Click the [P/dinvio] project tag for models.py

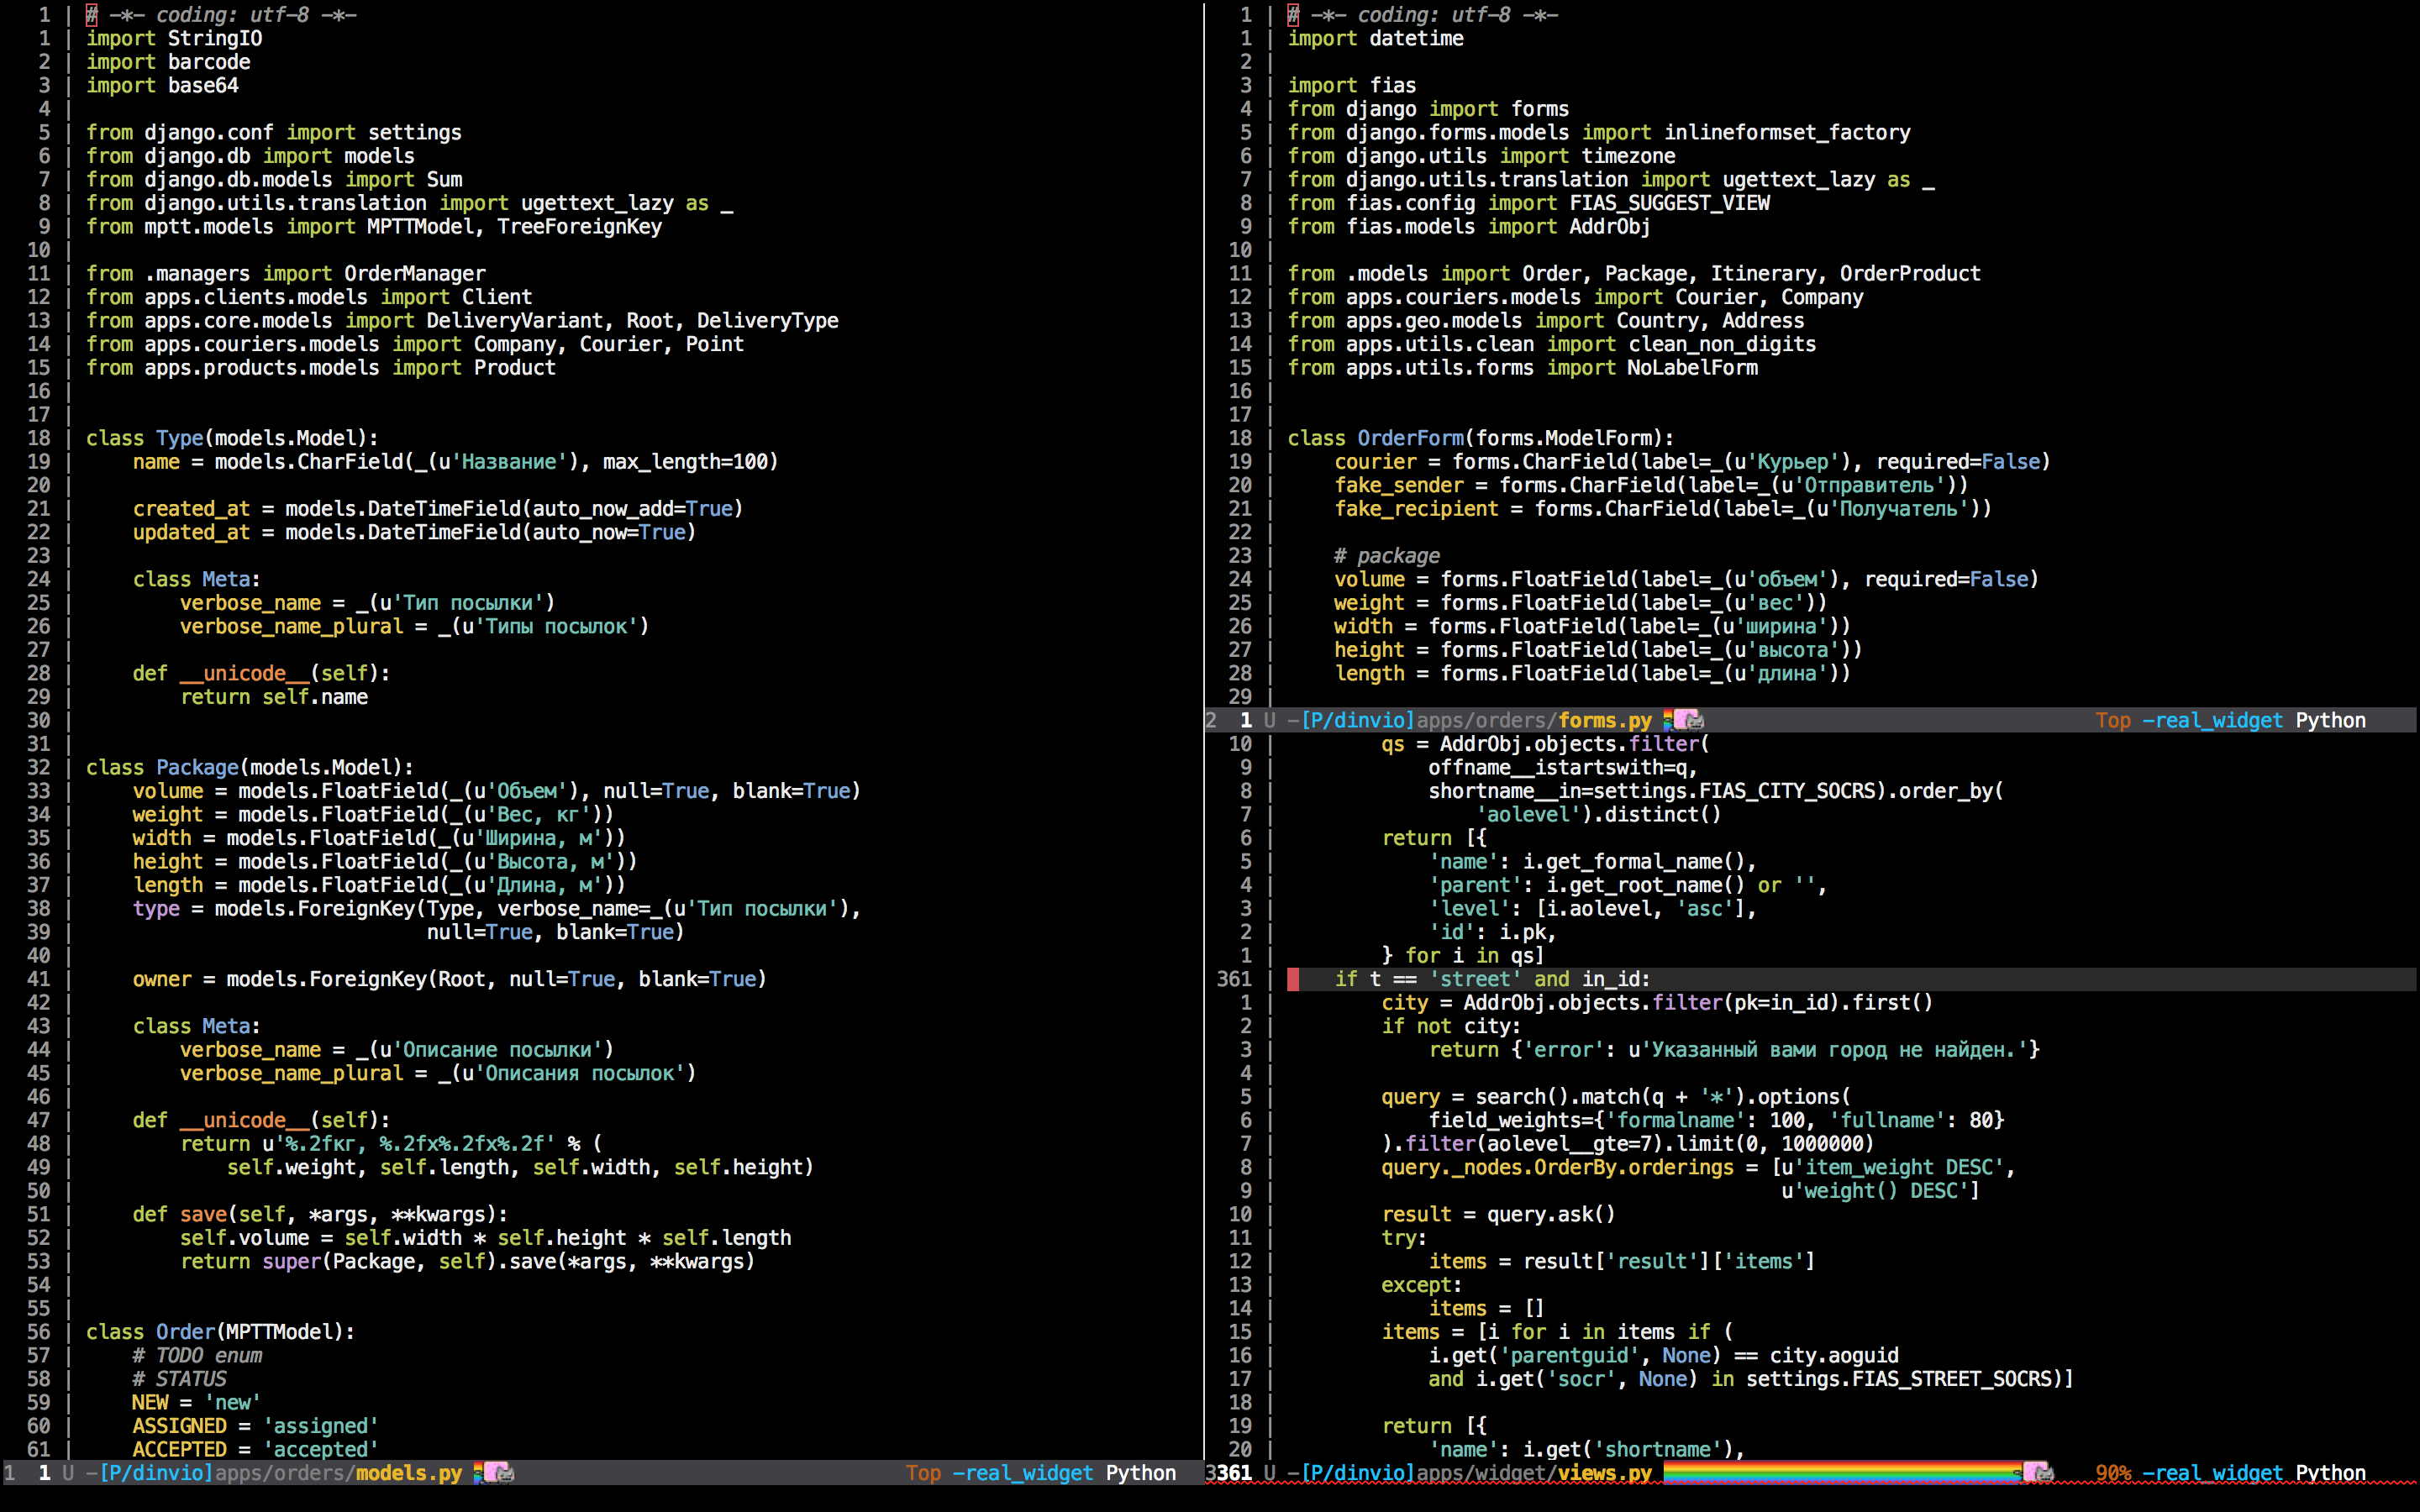tap(156, 1473)
